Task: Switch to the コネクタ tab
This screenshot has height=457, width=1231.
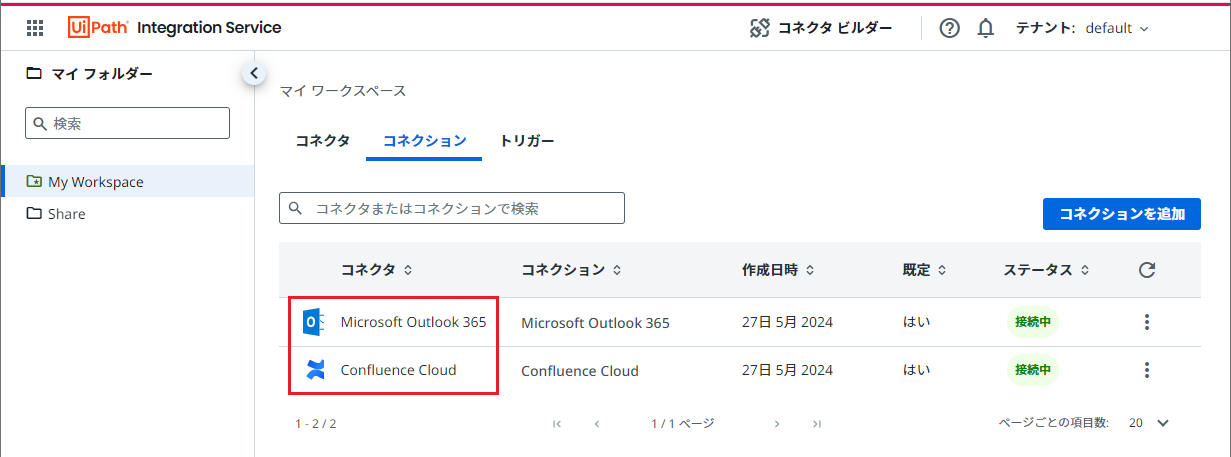Action: 323,141
